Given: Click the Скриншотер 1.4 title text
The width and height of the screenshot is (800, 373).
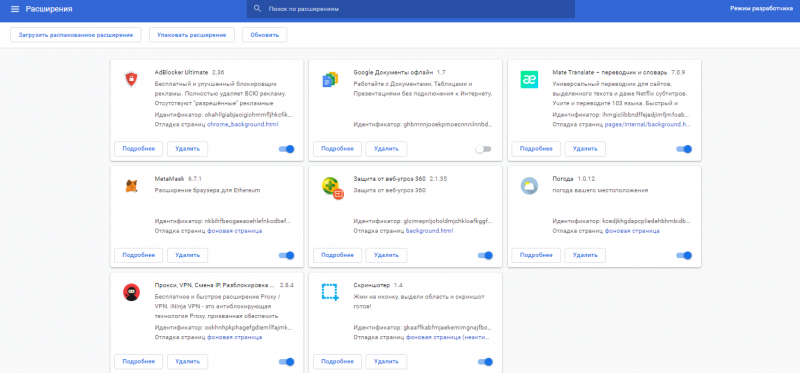Looking at the screenshot, I should click(x=378, y=285).
